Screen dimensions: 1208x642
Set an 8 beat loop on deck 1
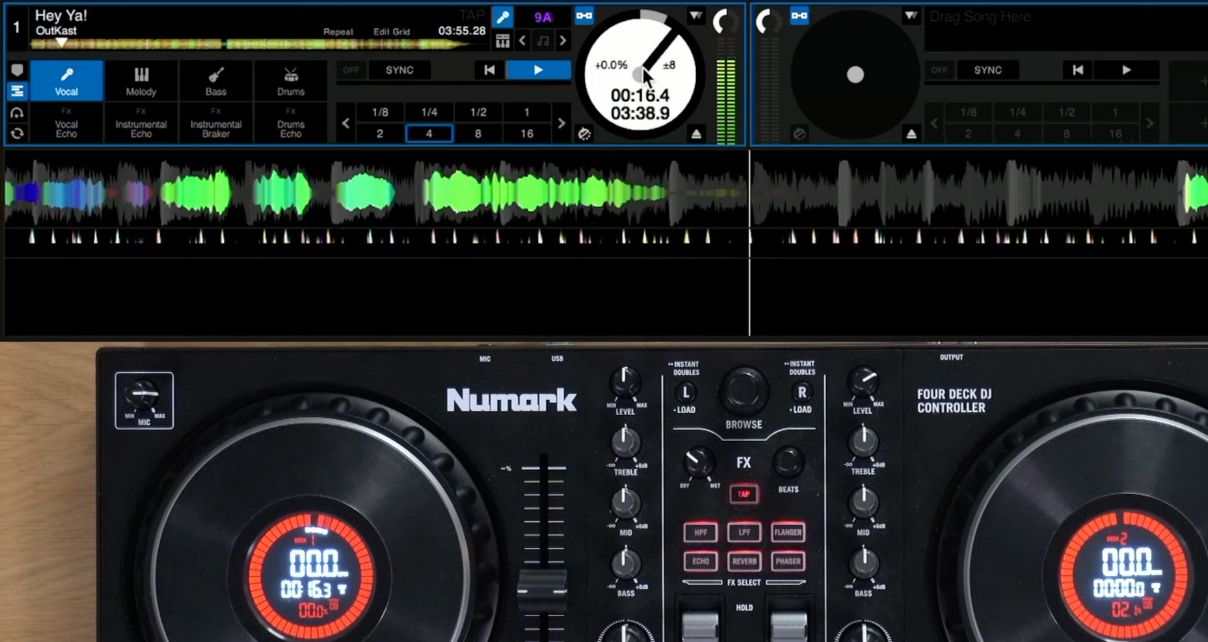(478, 133)
